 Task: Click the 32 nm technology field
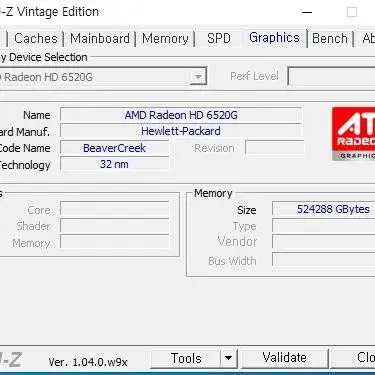[x=115, y=164]
